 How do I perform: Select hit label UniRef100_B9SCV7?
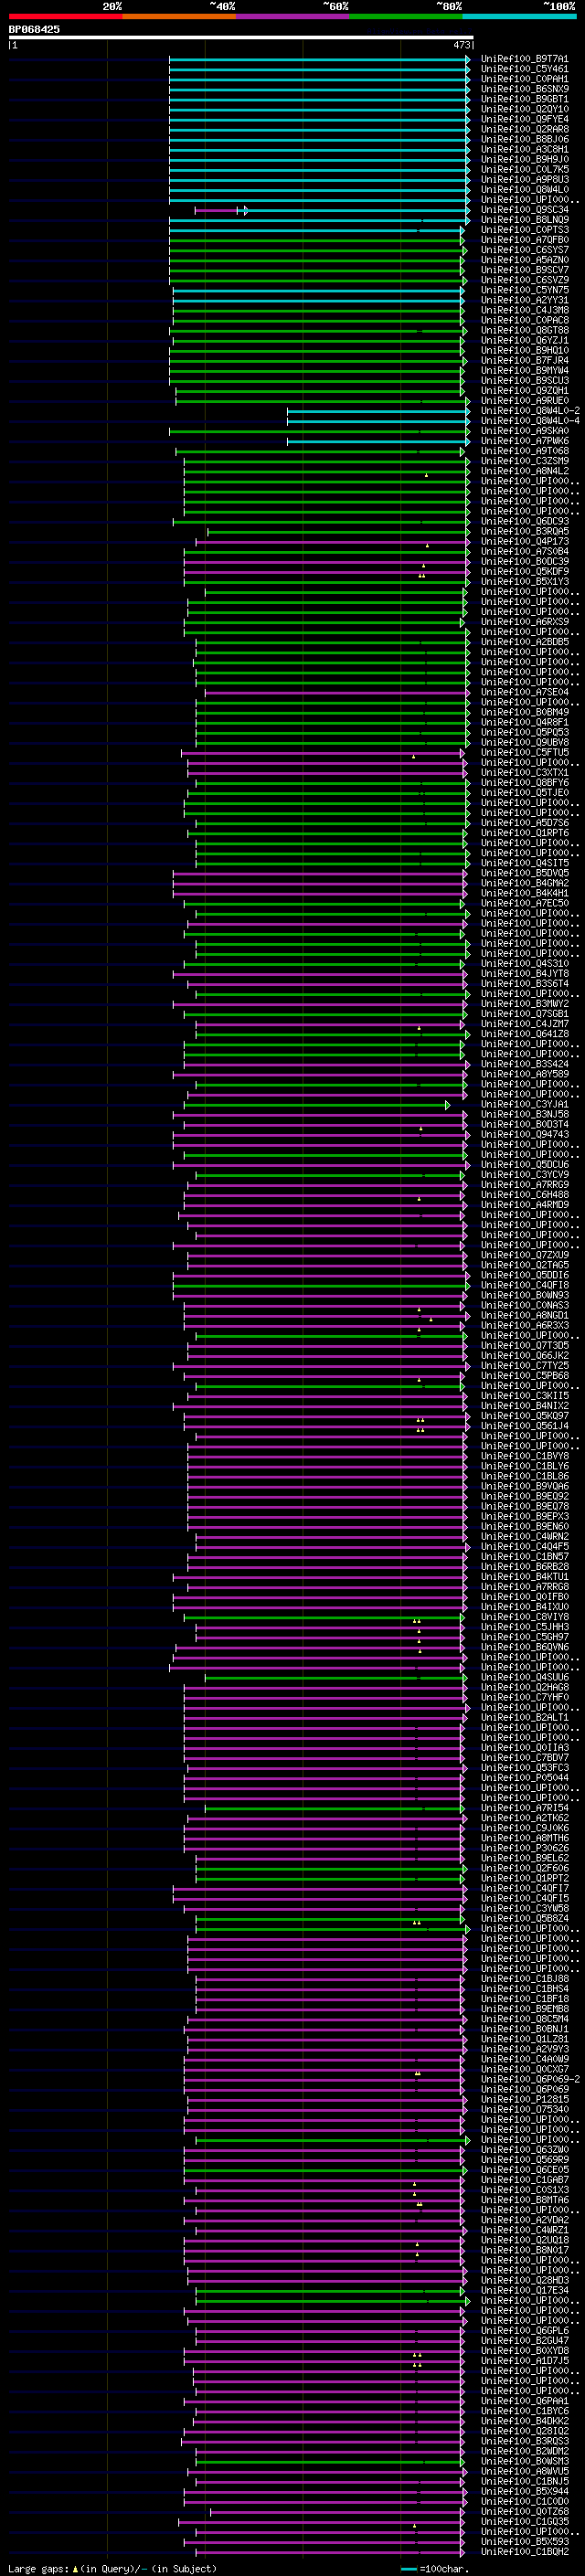coord(524,270)
